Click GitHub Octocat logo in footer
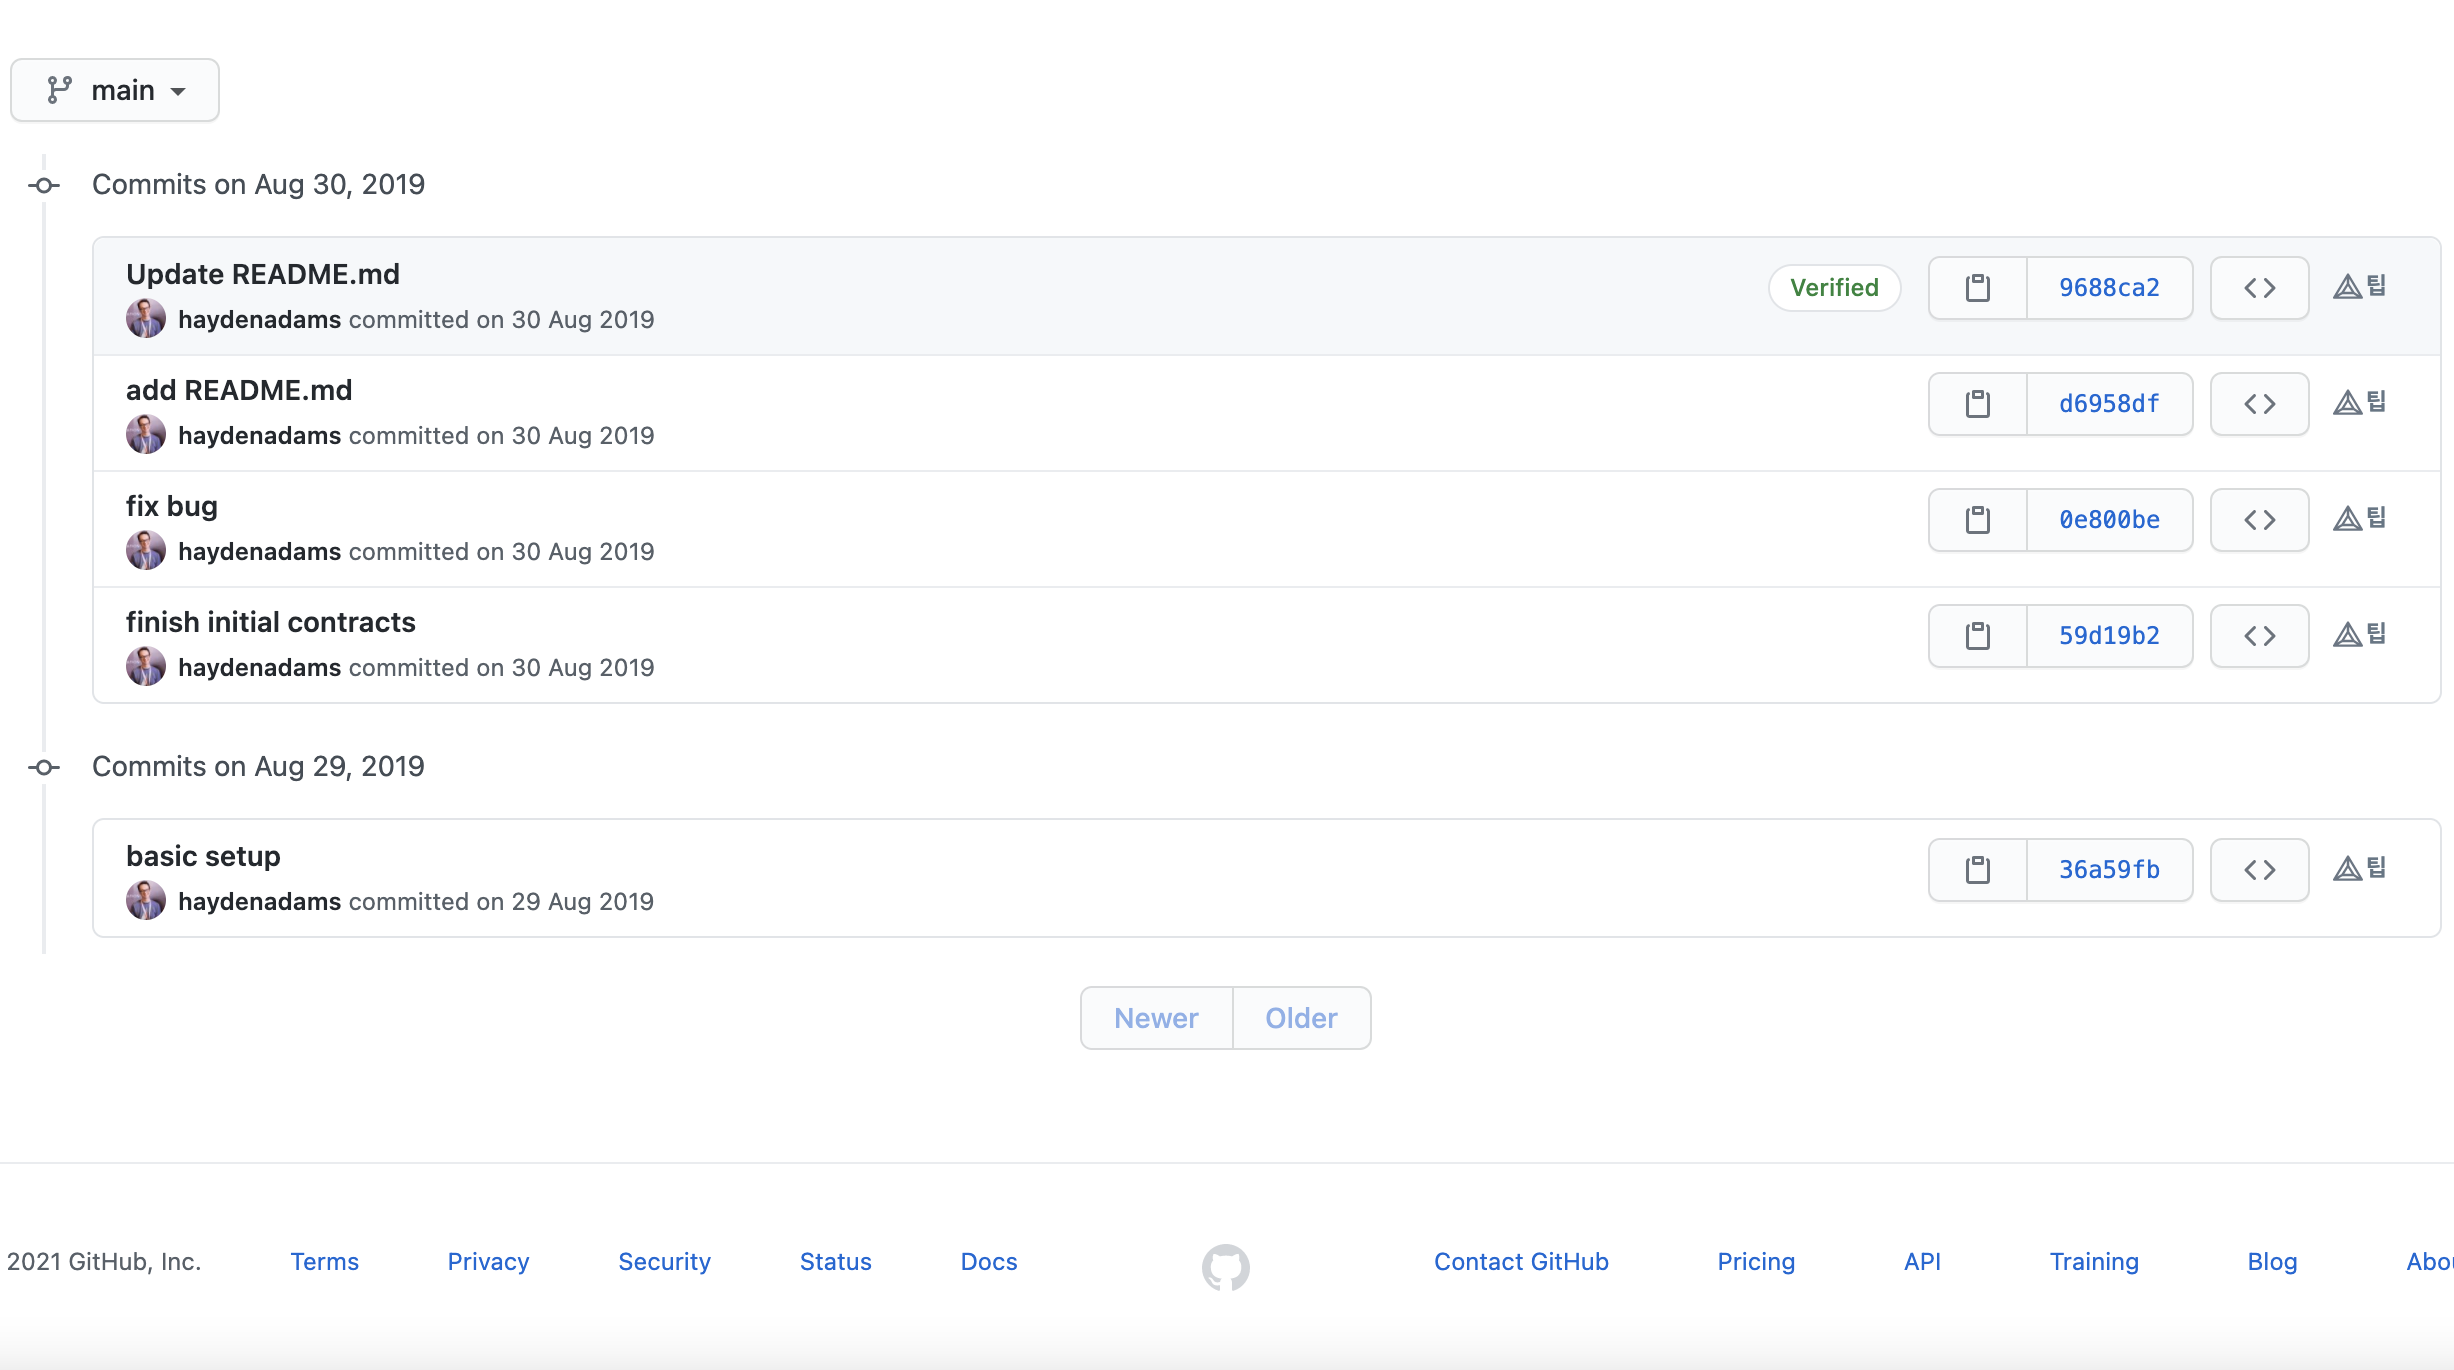This screenshot has width=2454, height=1370. pyautogui.click(x=1225, y=1266)
